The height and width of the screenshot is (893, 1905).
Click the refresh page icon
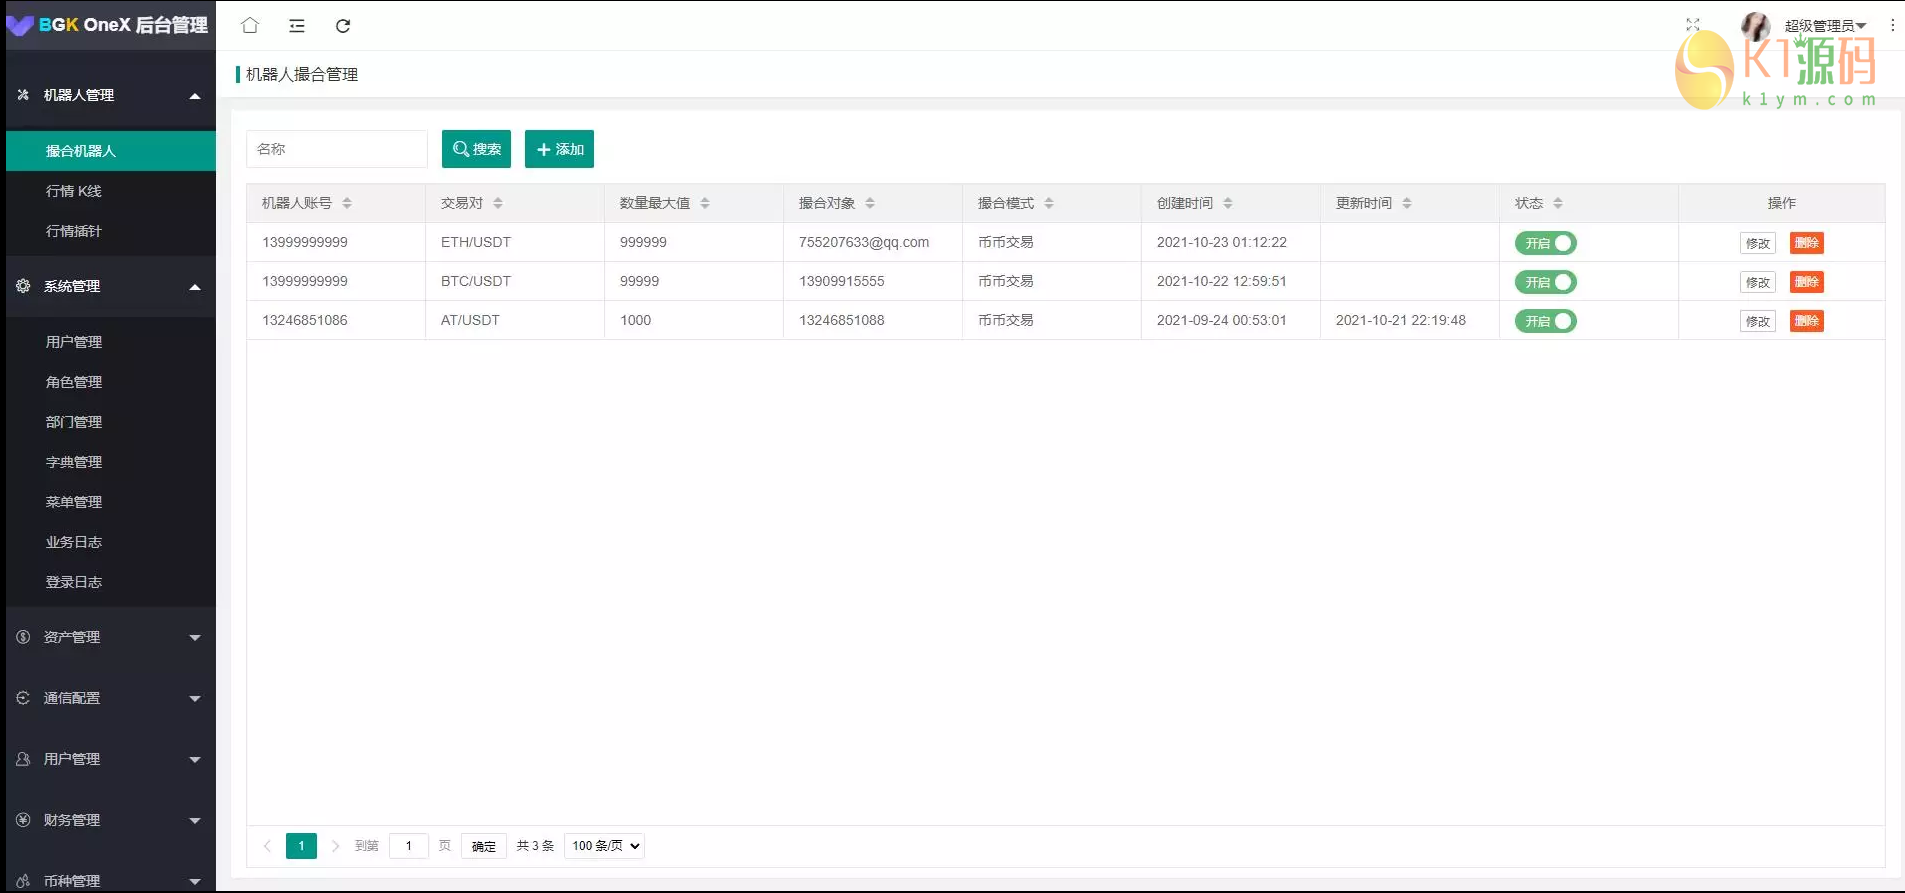(x=343, y=26)
